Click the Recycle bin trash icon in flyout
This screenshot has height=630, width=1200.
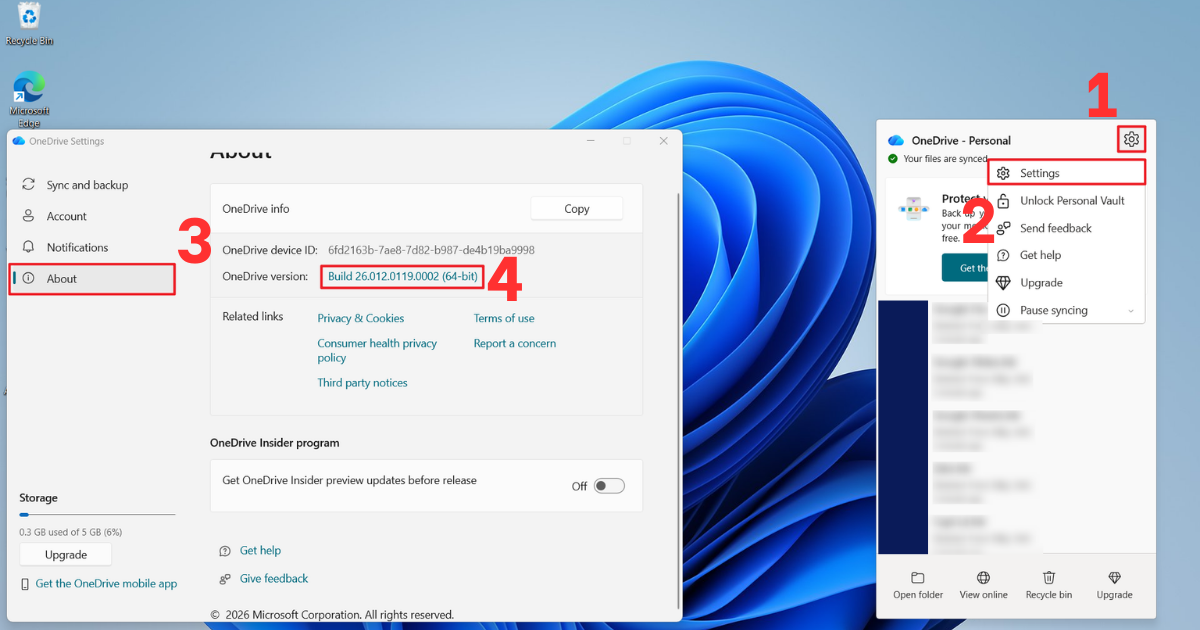[1049, 578]
